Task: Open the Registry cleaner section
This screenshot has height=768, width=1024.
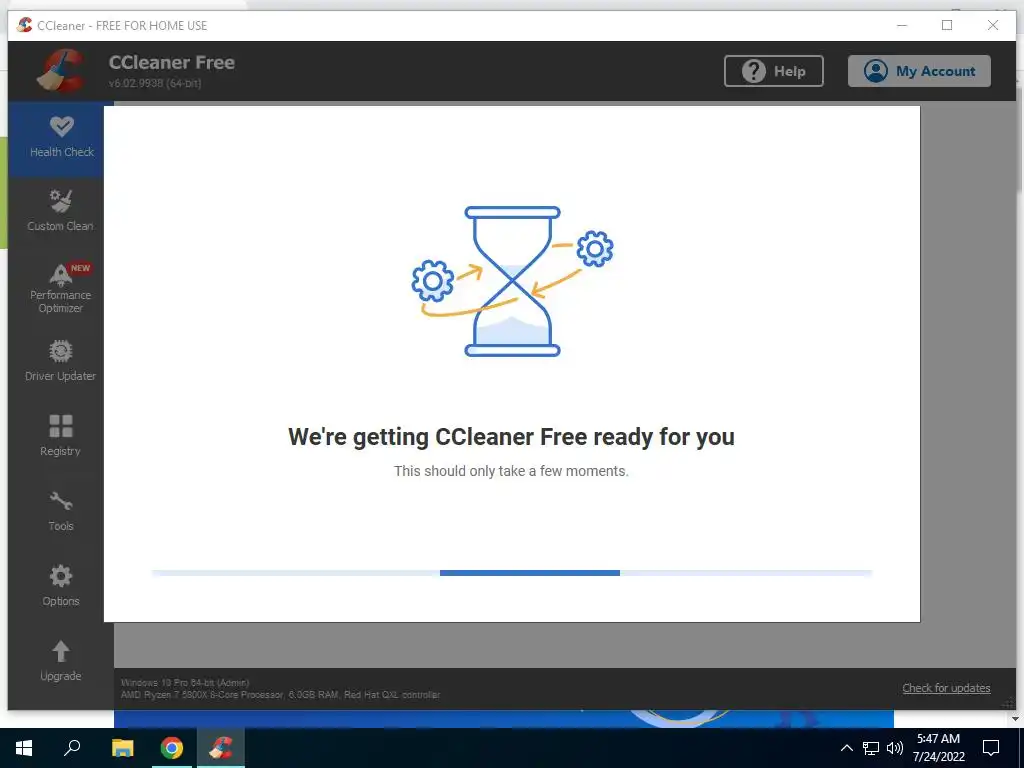Action: point(60,436)
